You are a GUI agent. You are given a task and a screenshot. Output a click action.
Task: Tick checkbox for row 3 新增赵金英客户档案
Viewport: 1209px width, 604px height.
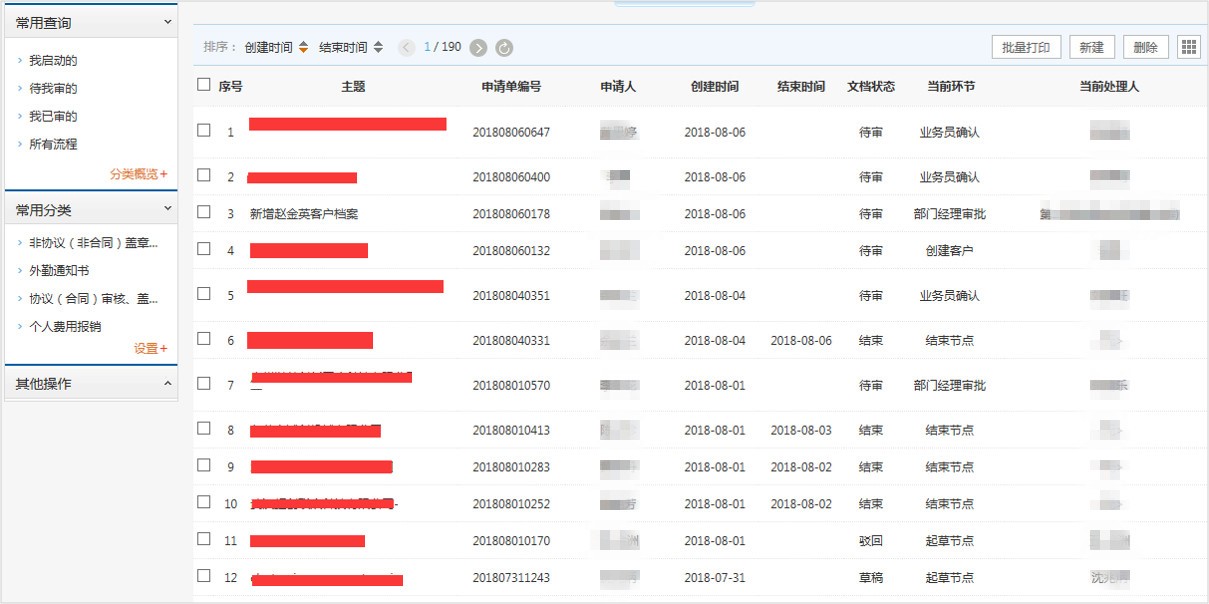coord(204,212)
